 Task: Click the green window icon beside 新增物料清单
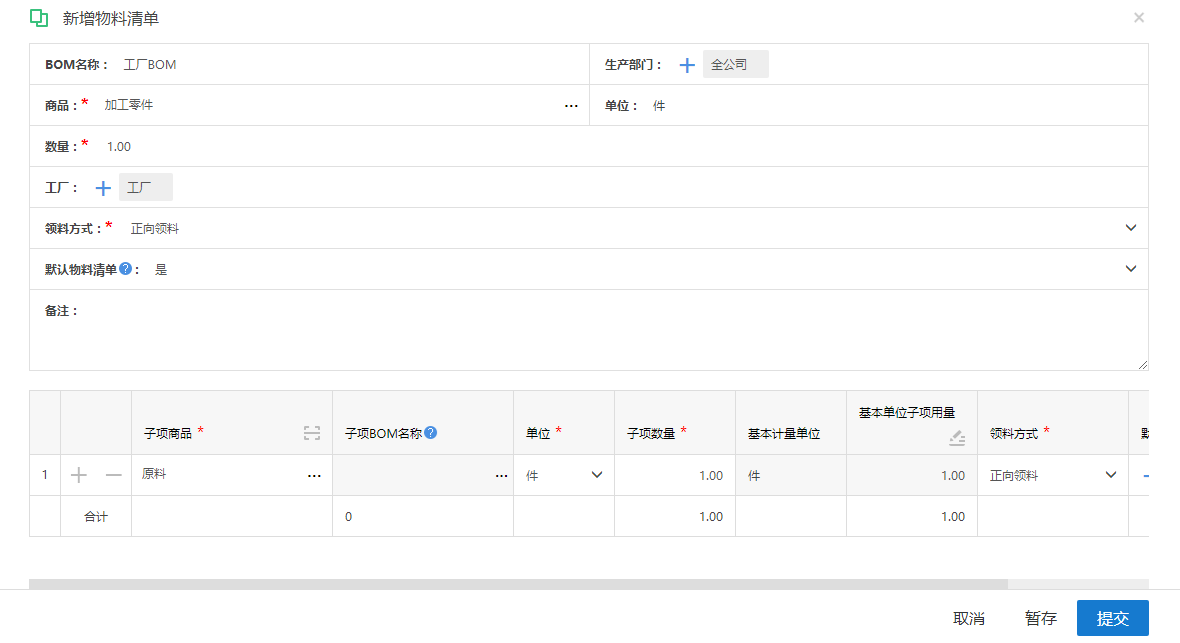[38, 18]
